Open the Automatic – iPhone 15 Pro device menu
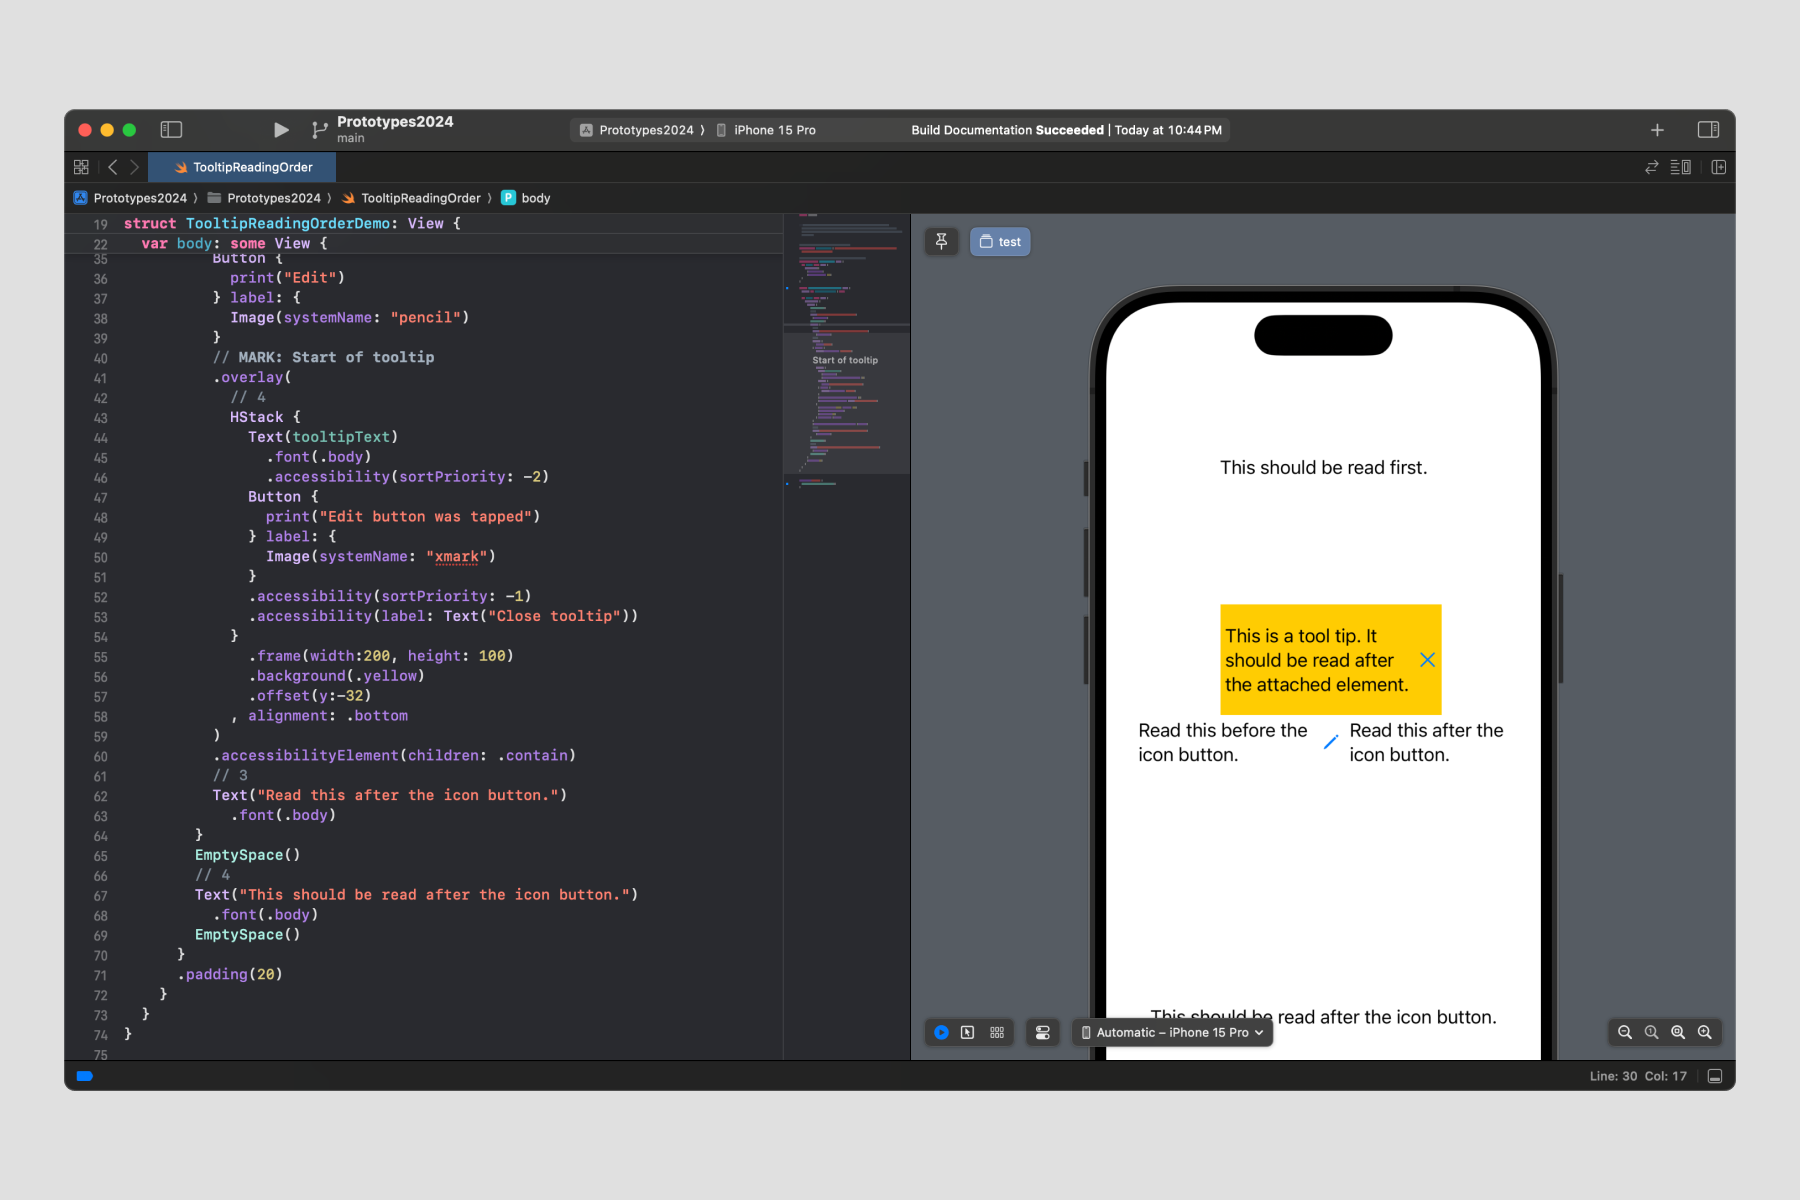This screenshot has height=1200, width=1800. (x=1172, y=1032)
